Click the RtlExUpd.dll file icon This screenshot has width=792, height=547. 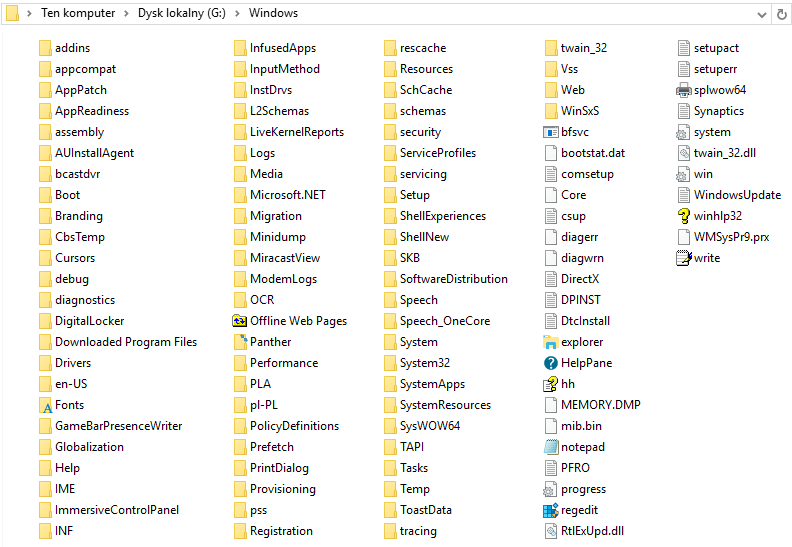(550, 531)
